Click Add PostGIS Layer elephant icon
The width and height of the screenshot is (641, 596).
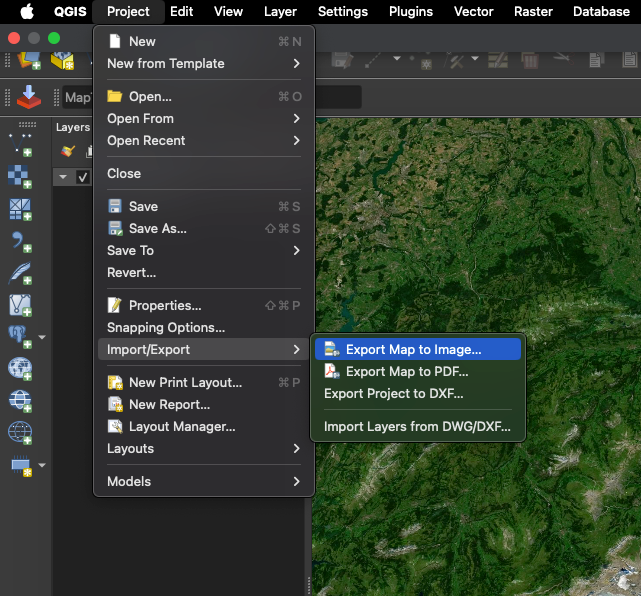click(x=20, y=337)
